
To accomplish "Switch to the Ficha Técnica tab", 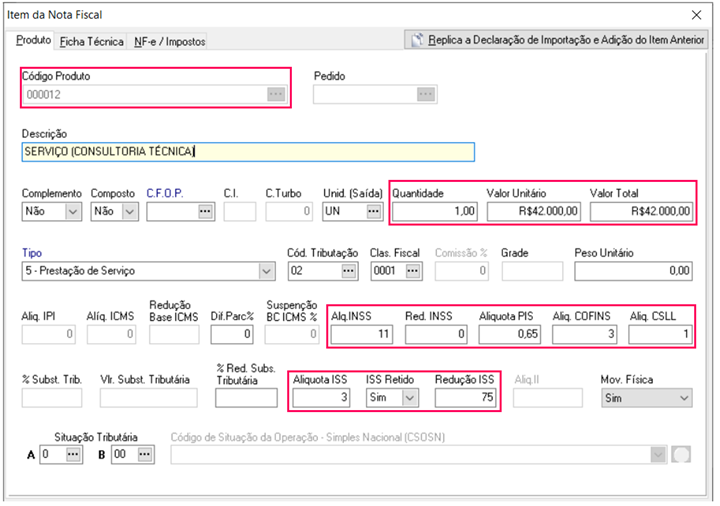I will pyautogui.click(x=91, y=42).
